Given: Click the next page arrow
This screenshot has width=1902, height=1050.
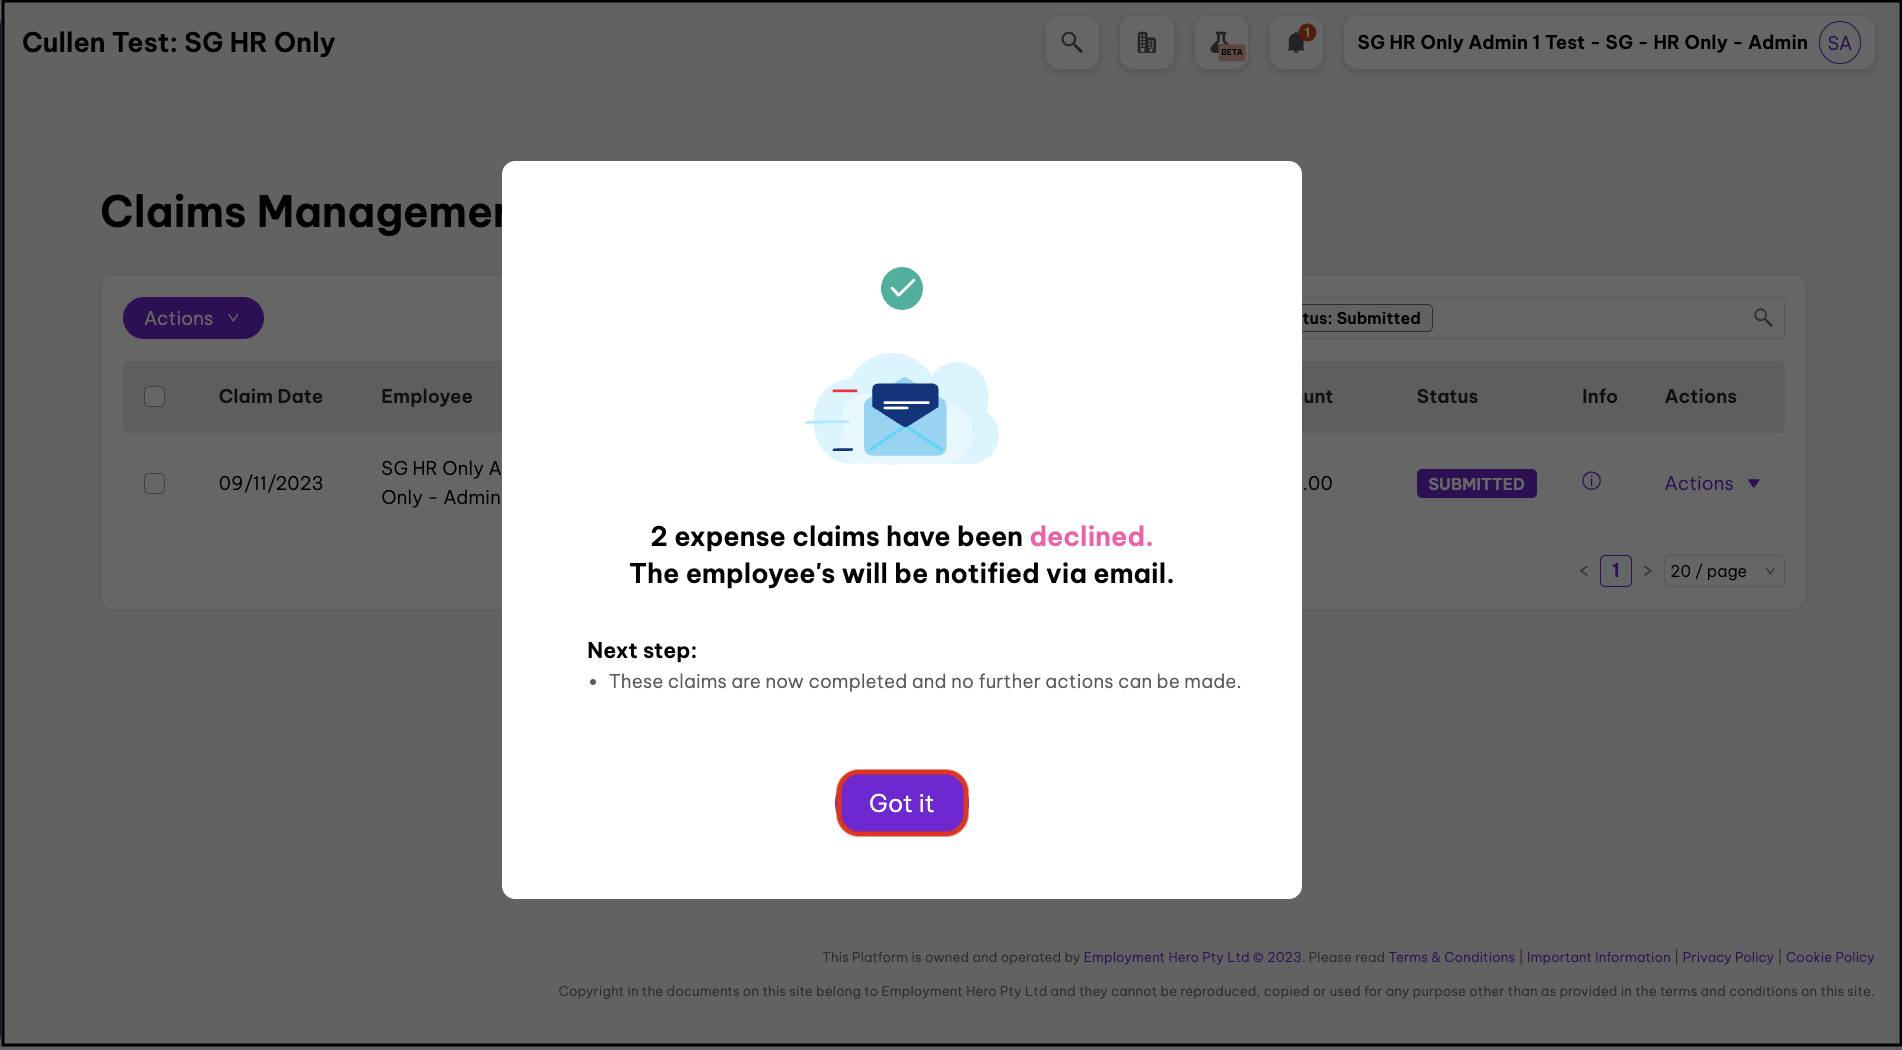Looking at the screenshot, I should [1647, 571].
